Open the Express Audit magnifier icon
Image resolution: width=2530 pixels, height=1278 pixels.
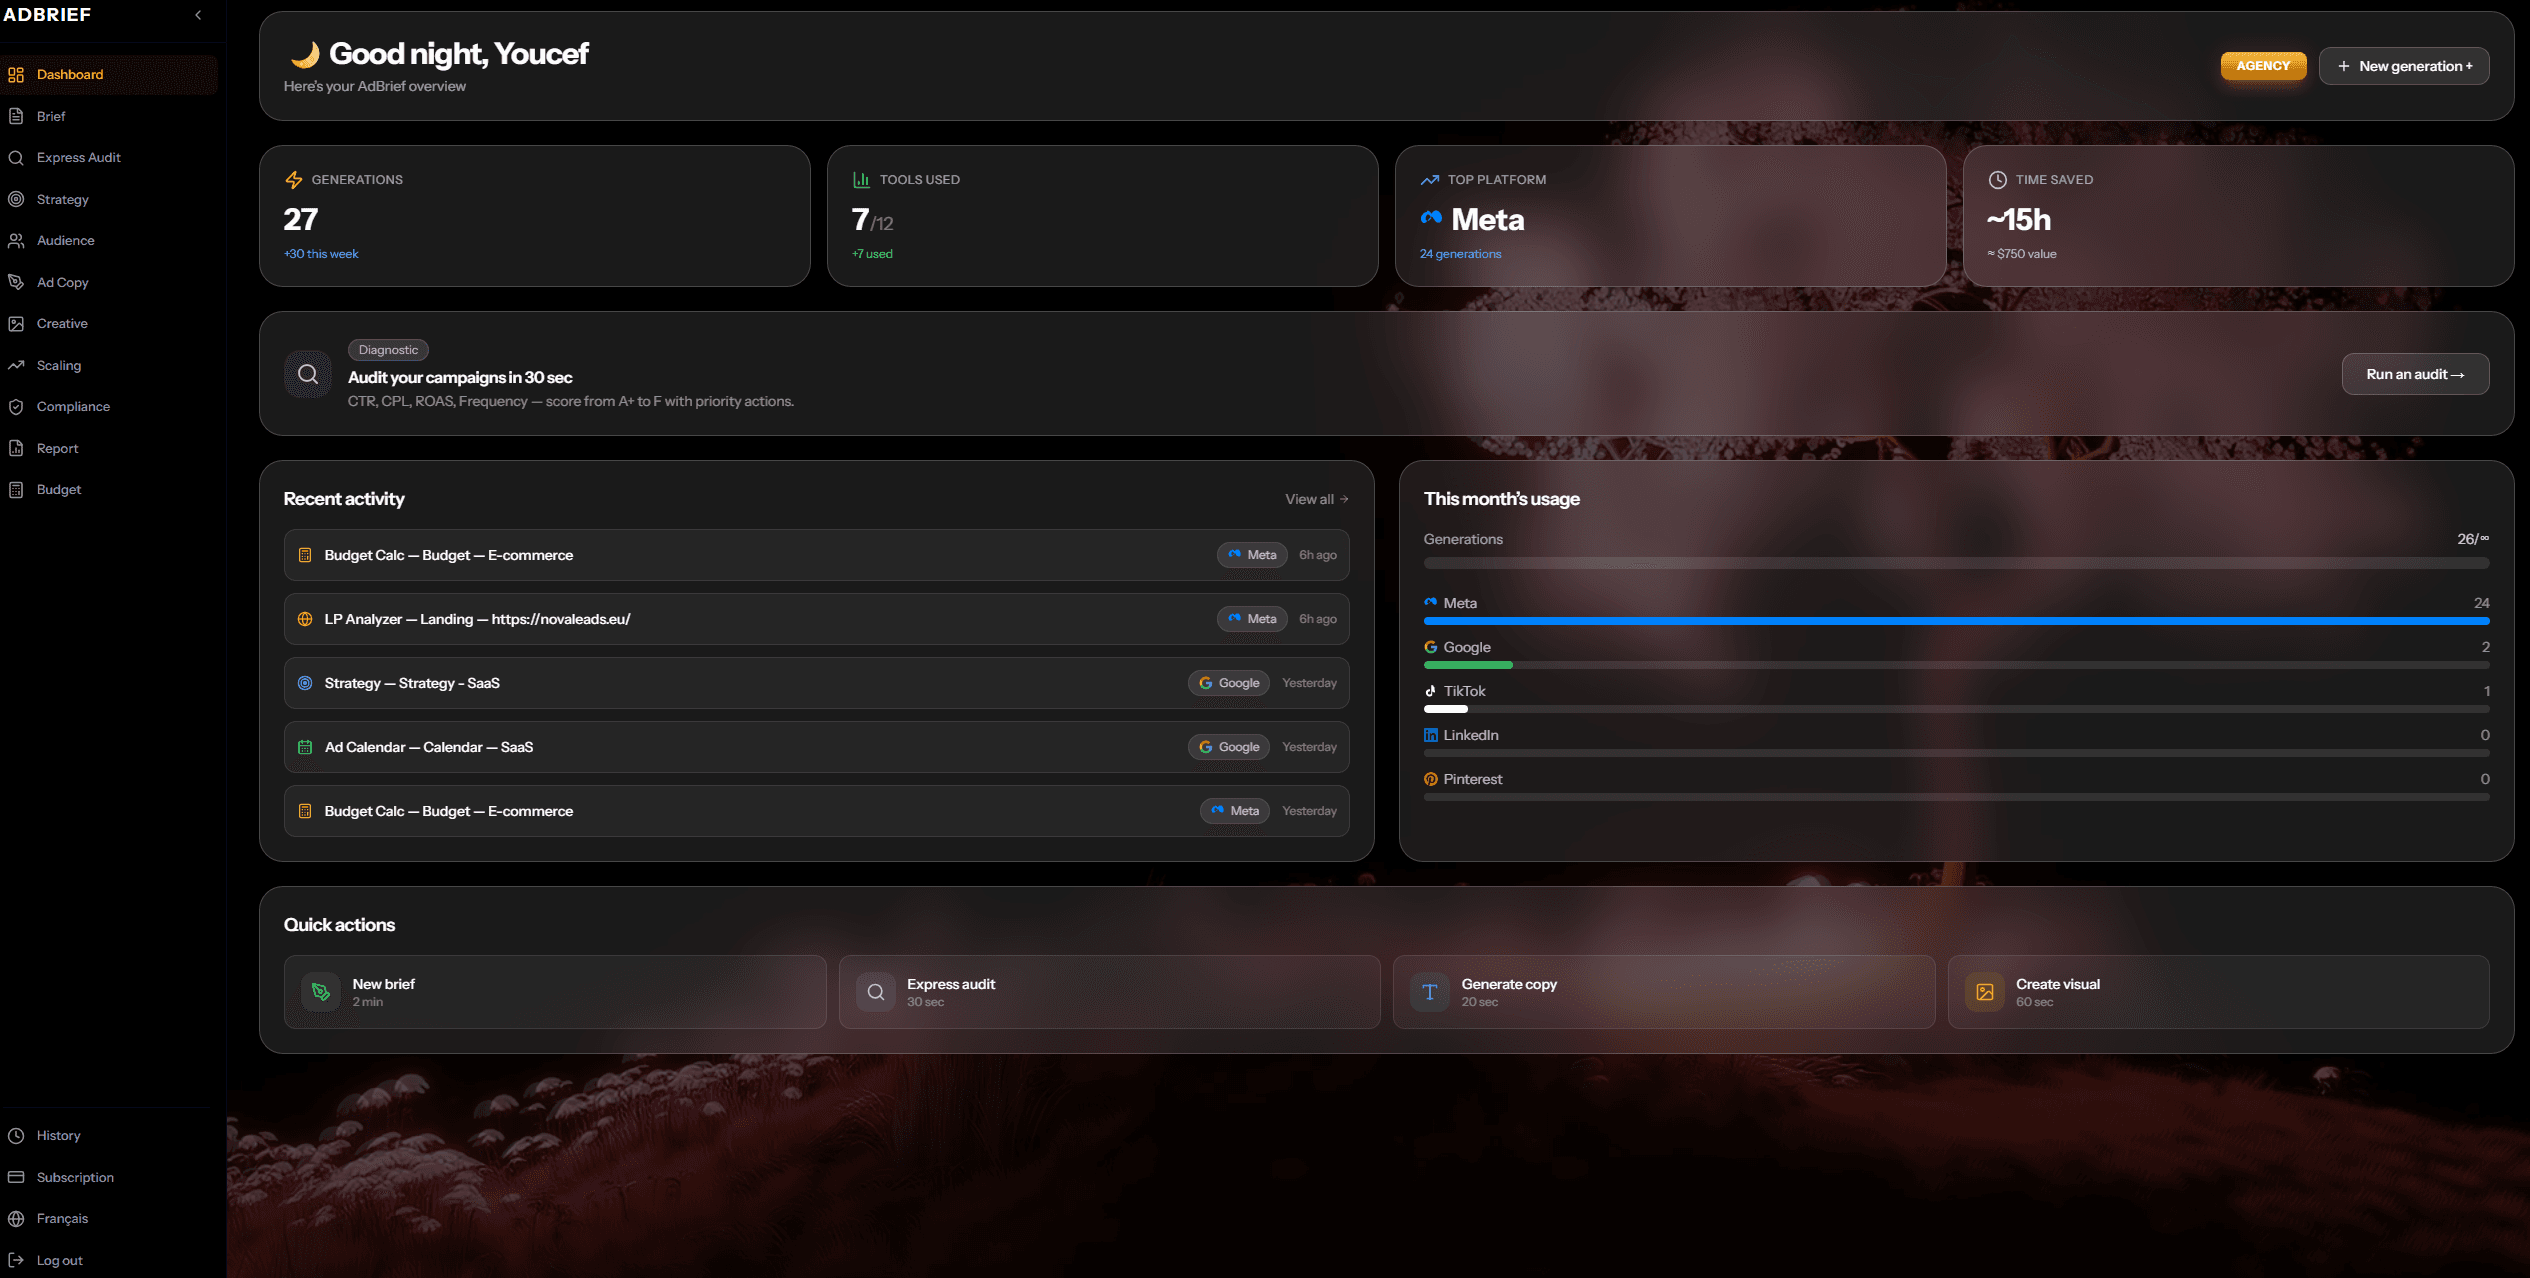coord(16,158)
